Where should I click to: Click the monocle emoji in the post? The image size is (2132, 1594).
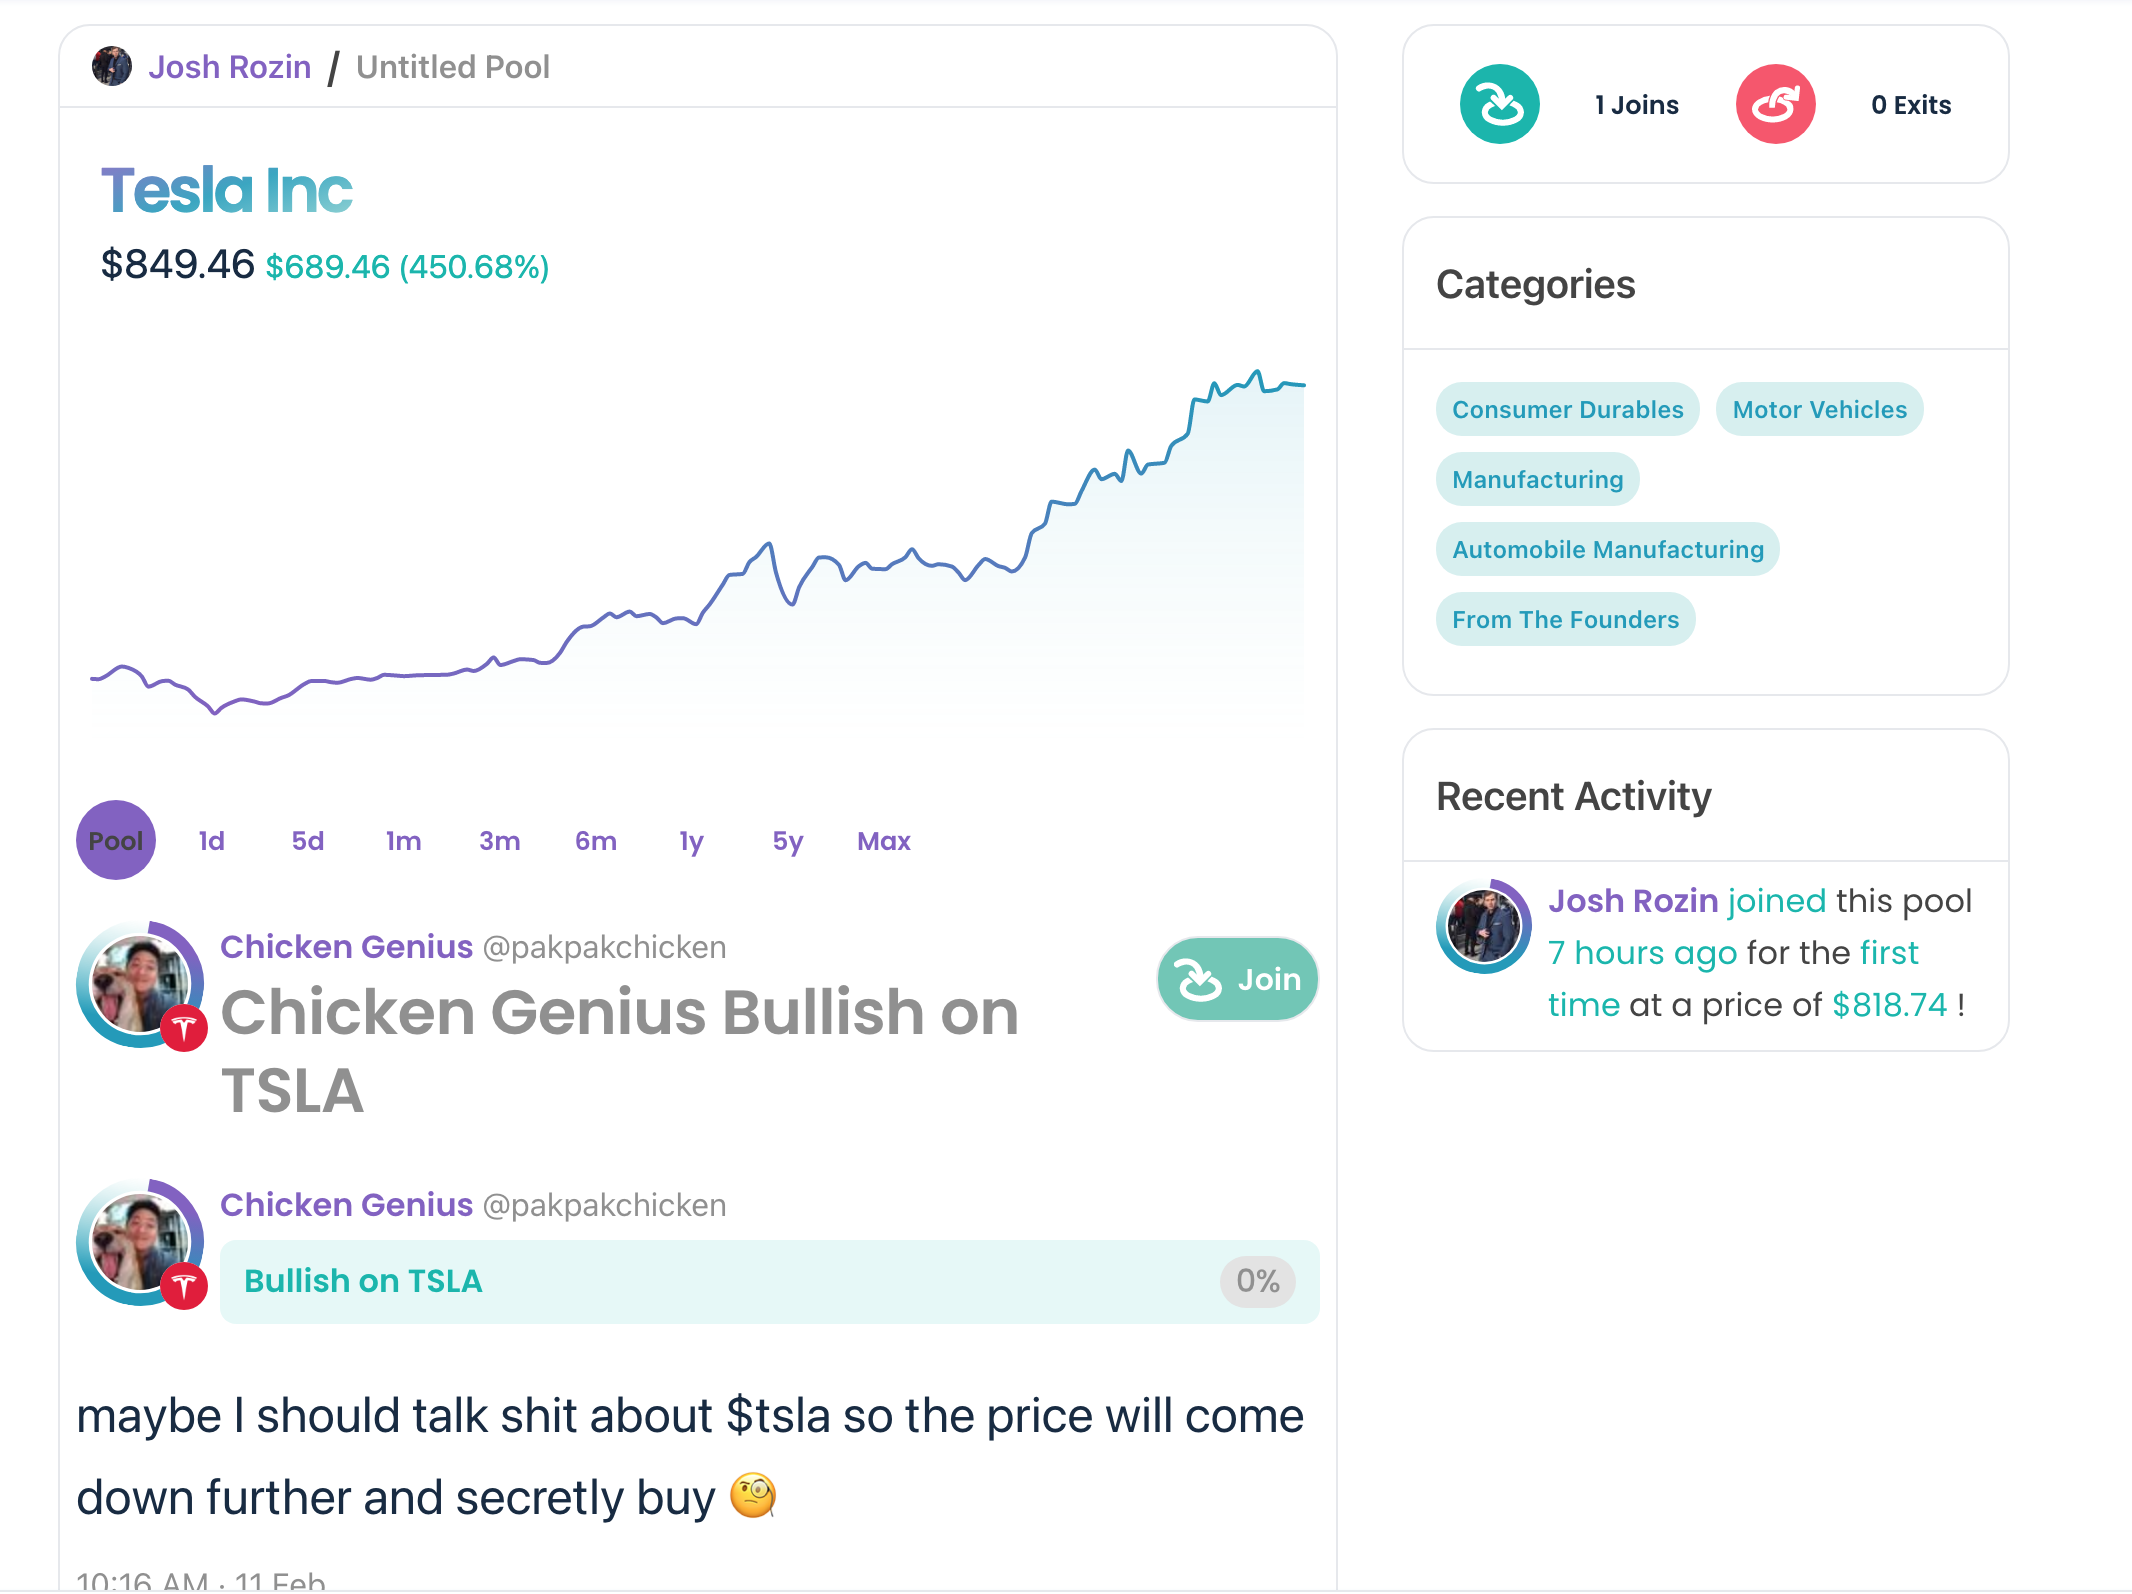coord(752,1496)
